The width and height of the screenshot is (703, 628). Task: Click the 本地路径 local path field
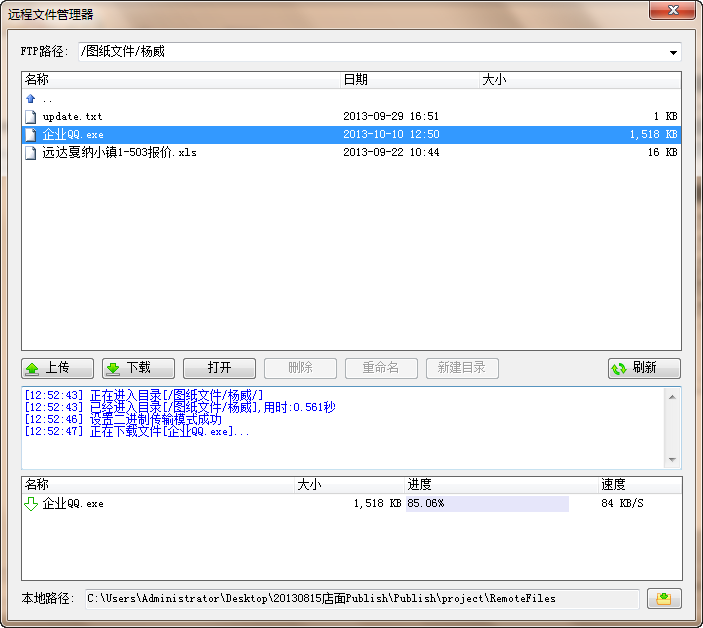click(x=362, y=599)
